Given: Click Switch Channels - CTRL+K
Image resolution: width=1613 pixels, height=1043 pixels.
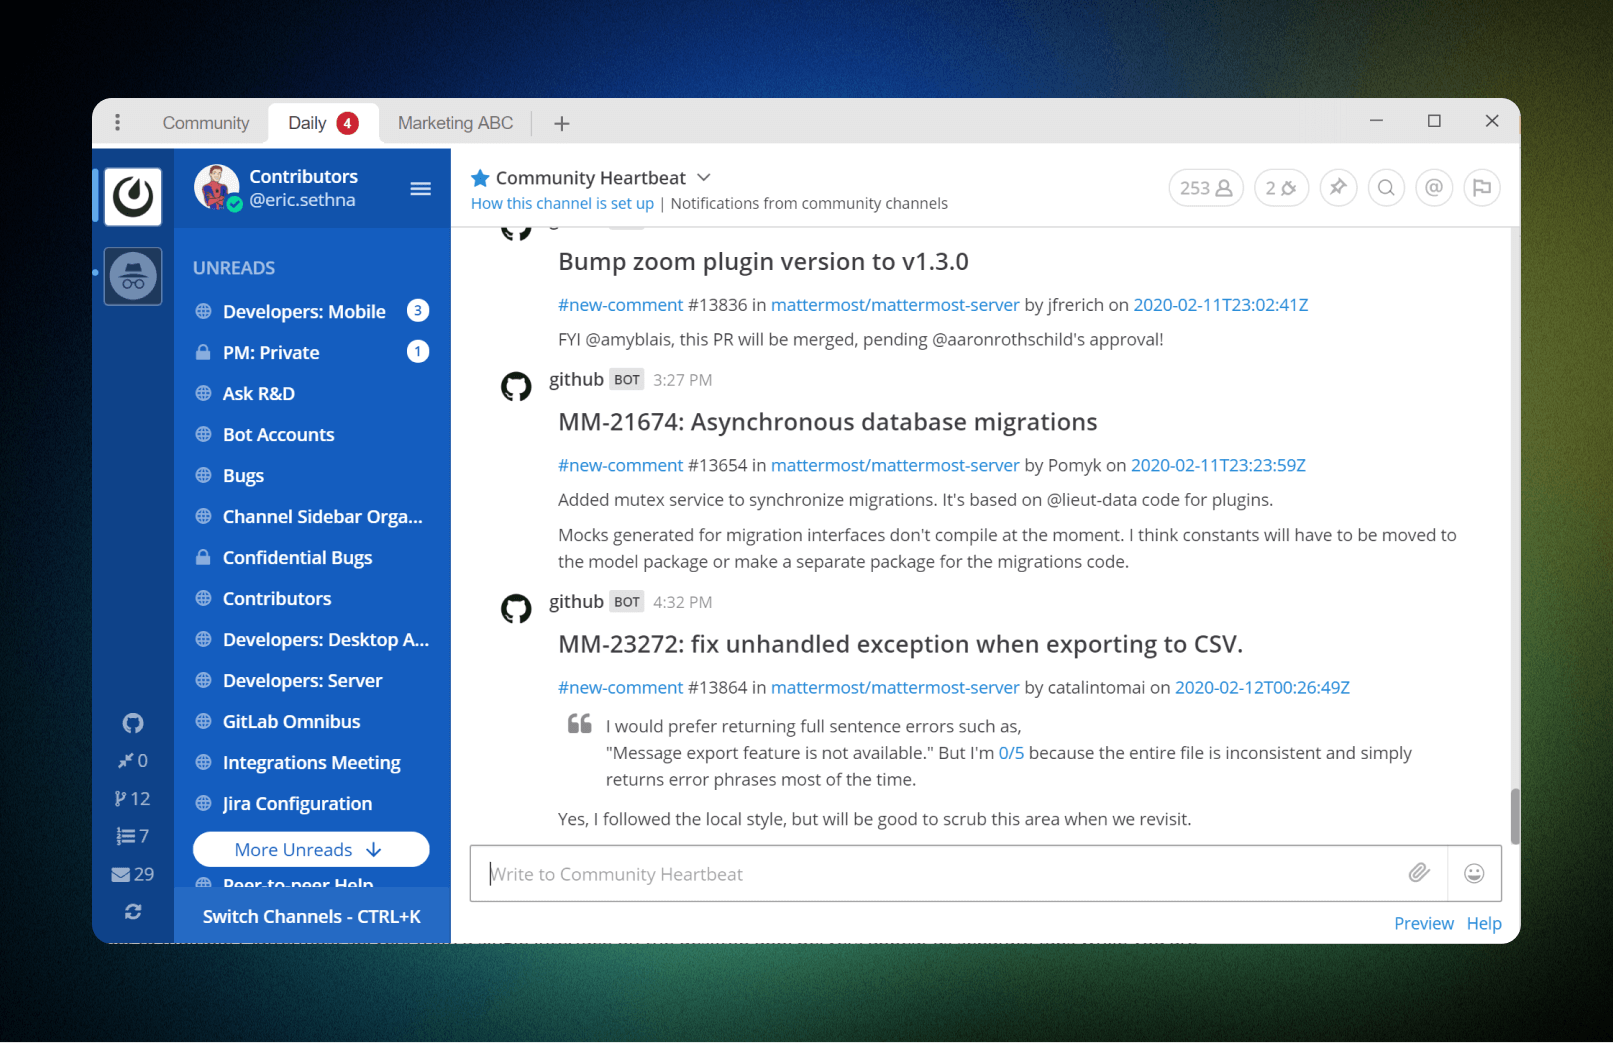Looking at the screenshot, I should tap(312, 916).
